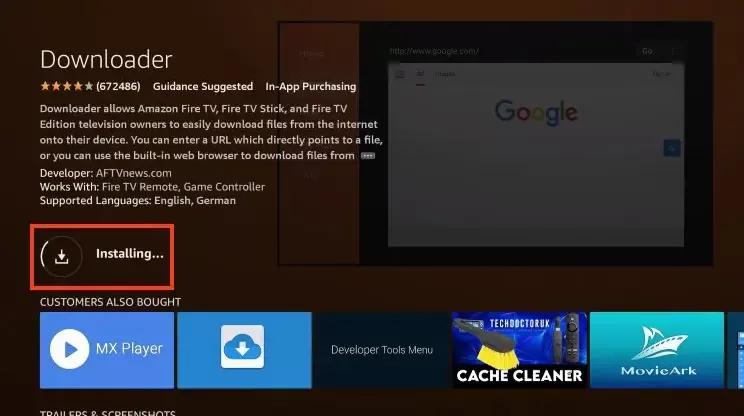The height and width of the screenshot is (416, 744).
Task: Click the search button in Google preview
Action: (x=671, y=148)
